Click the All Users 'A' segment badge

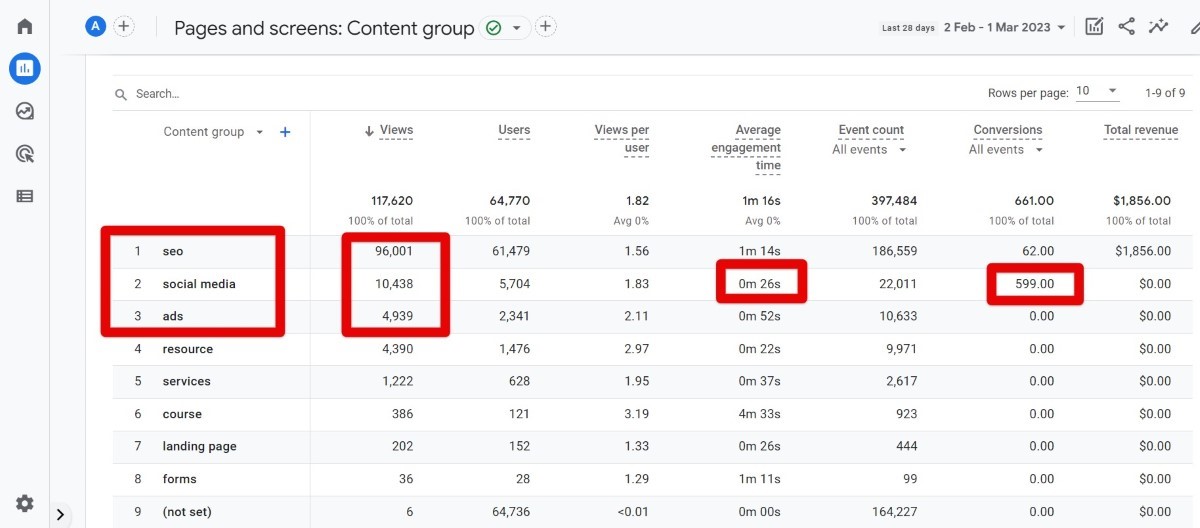coord(96,27)
